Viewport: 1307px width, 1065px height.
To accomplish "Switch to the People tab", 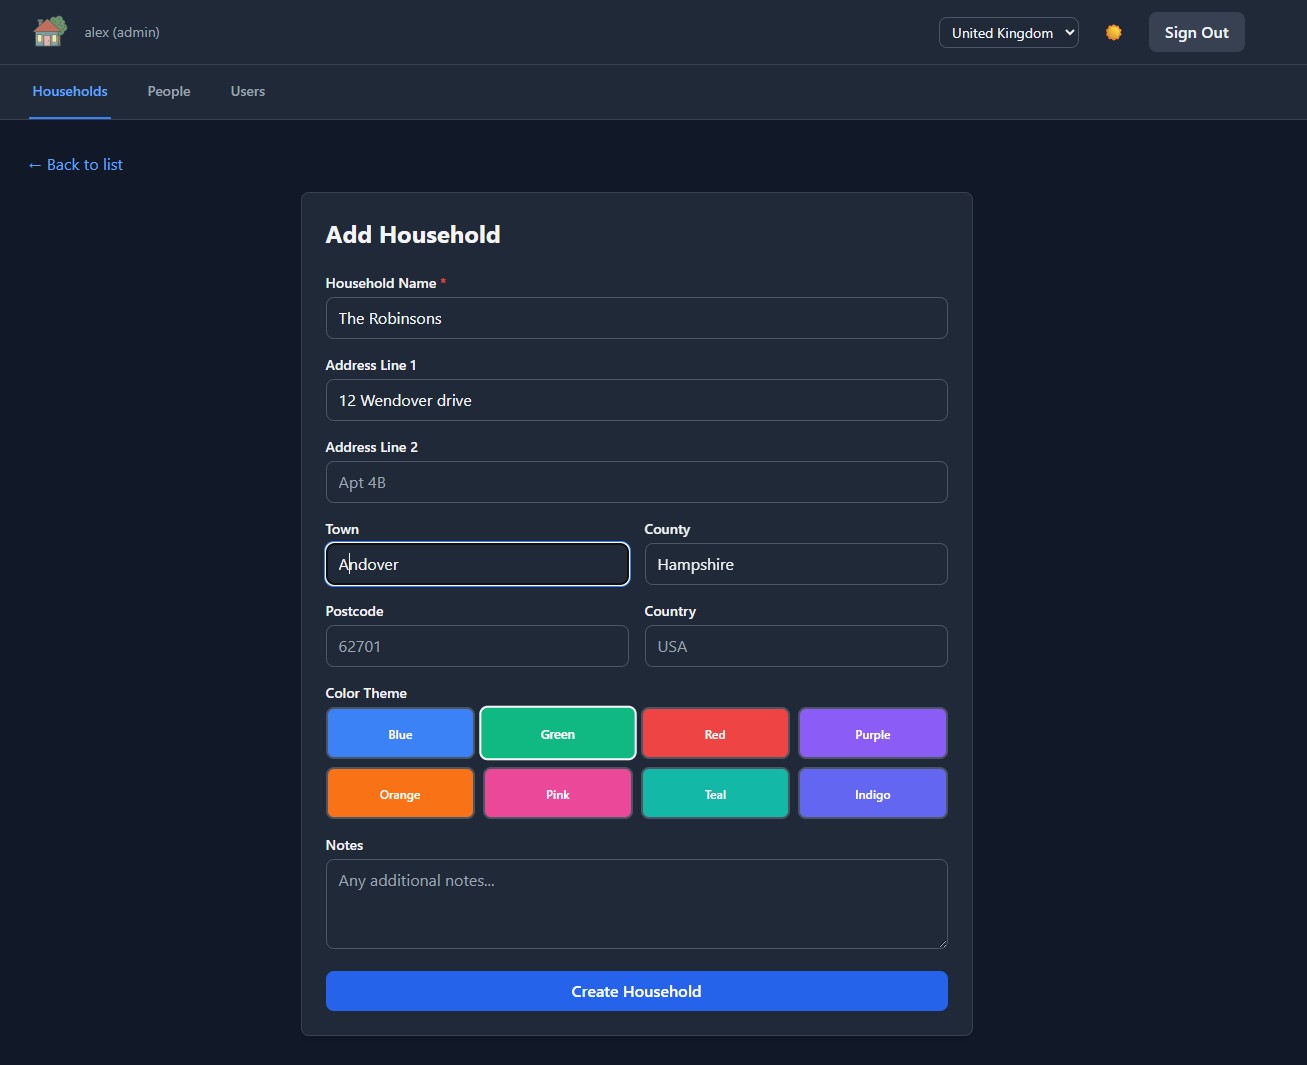I will coord(169,91).
